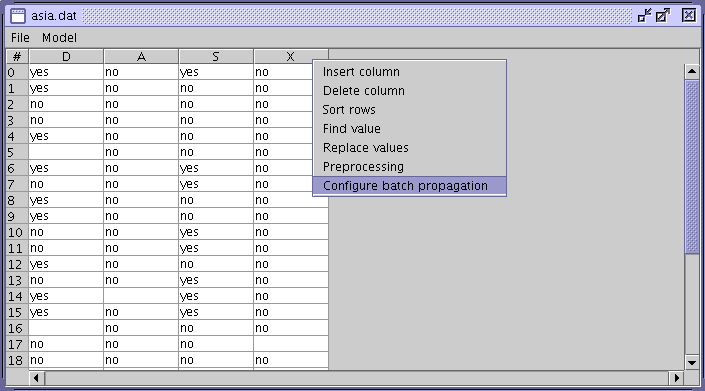Click the asia.dat window menu icon
The height and width of the screenshot is (391, 705).
click(x=18, y=16)
